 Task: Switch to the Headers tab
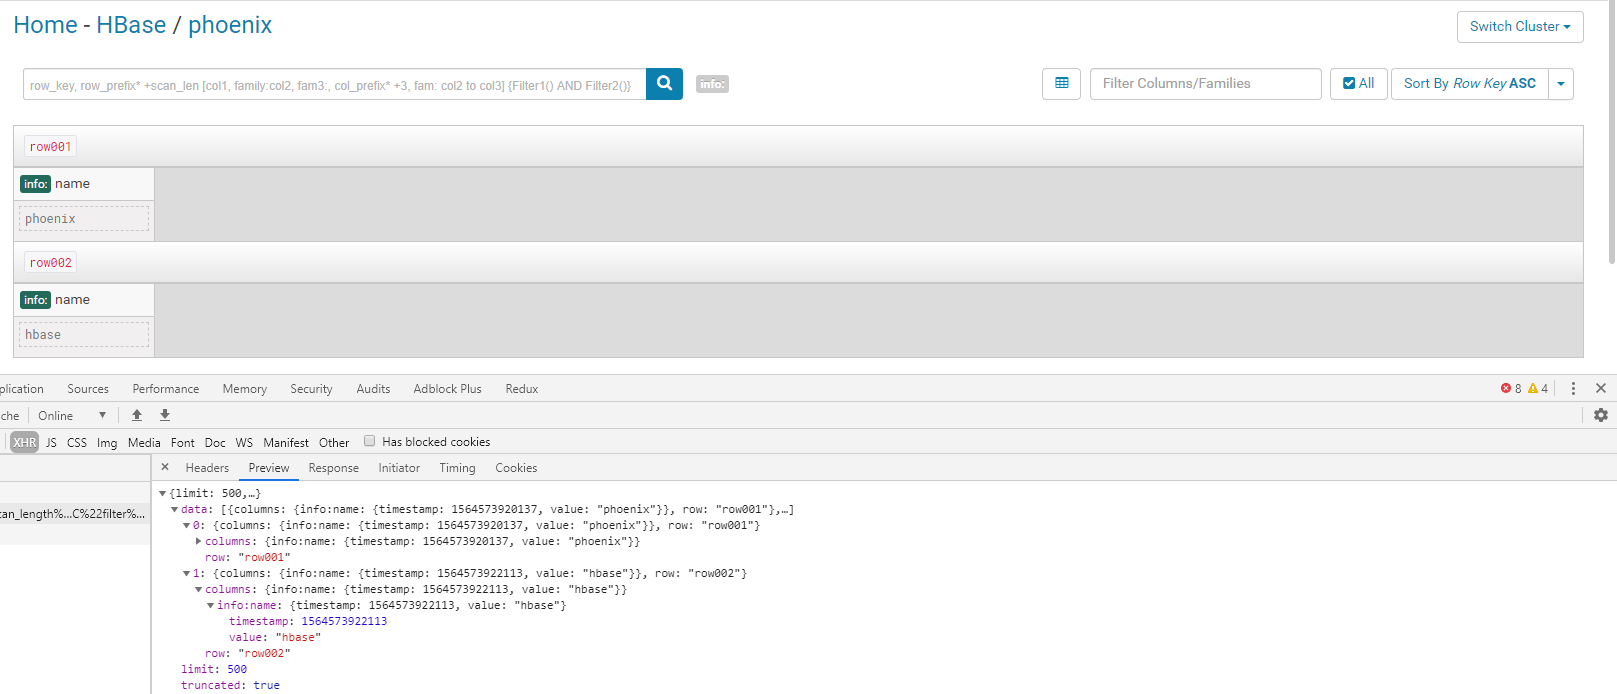(207, 467)
